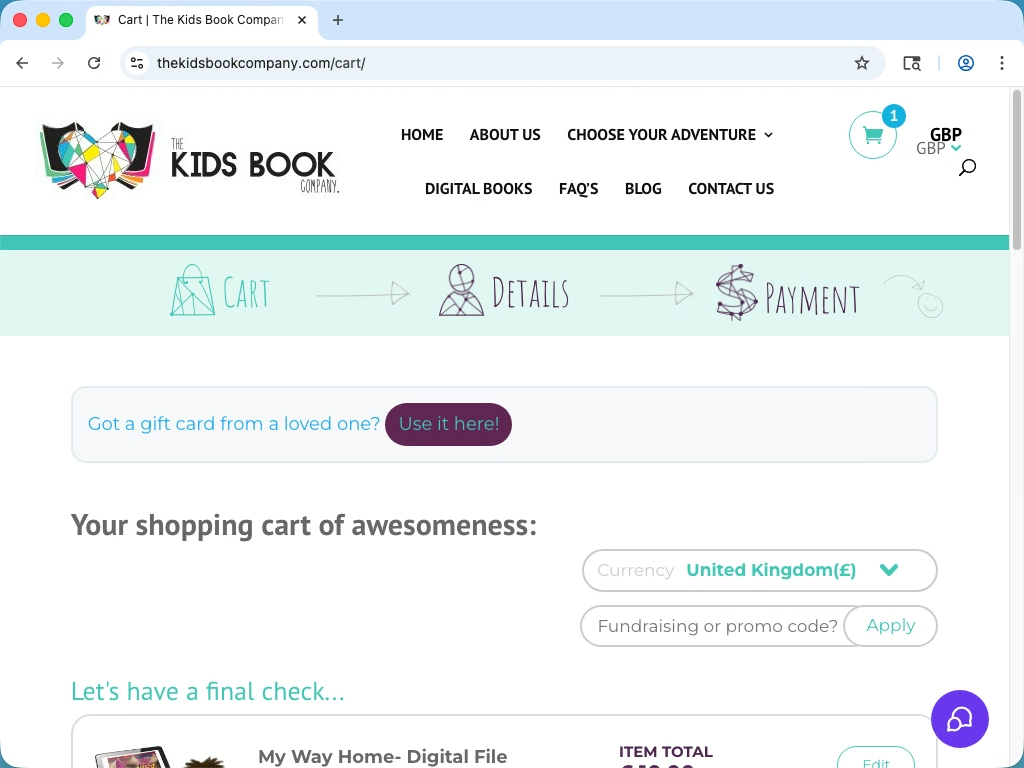Open the Blog page
The height and width of the screenshot is (768, 1024).
(x=643, y=188)
